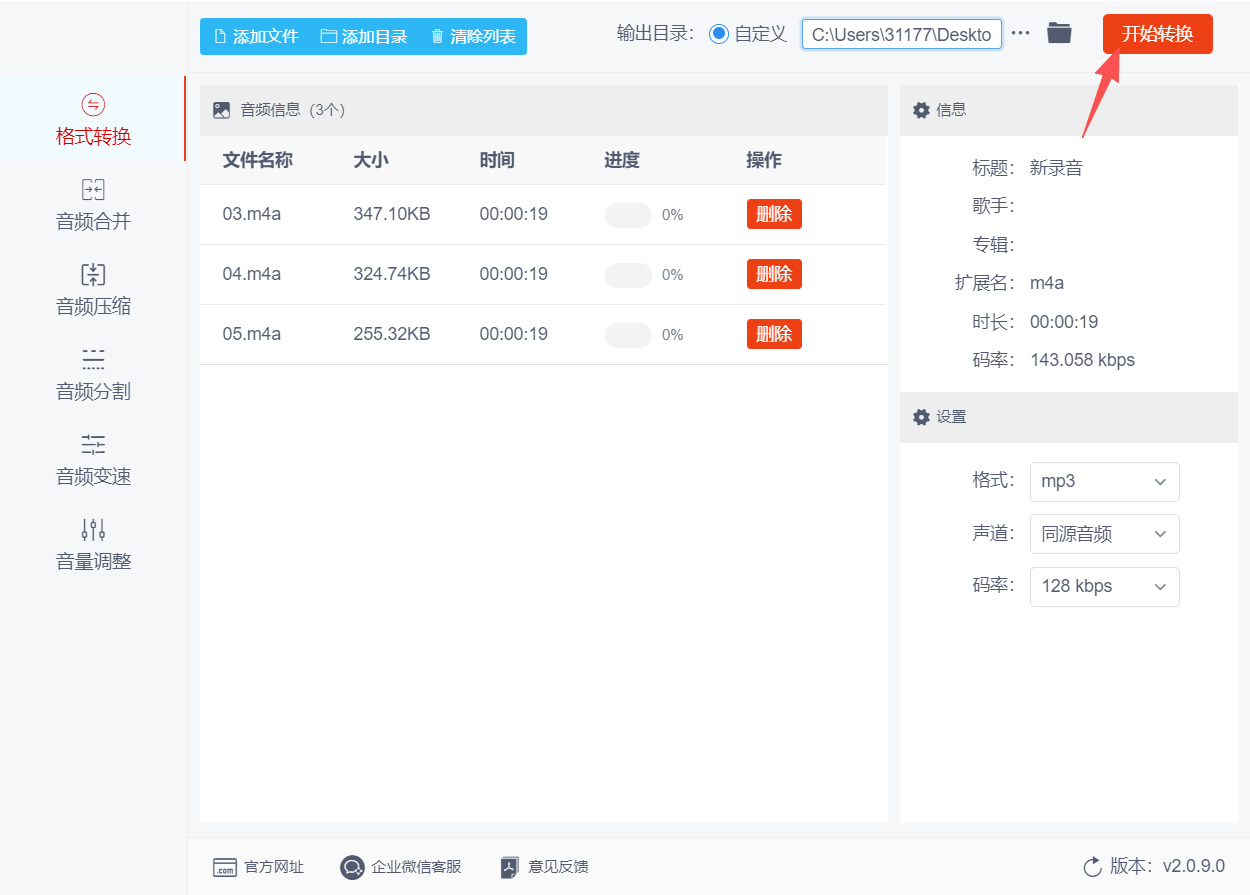
Task: Open the 音量调整 volume adjust tab
Action: coord(93,545)
